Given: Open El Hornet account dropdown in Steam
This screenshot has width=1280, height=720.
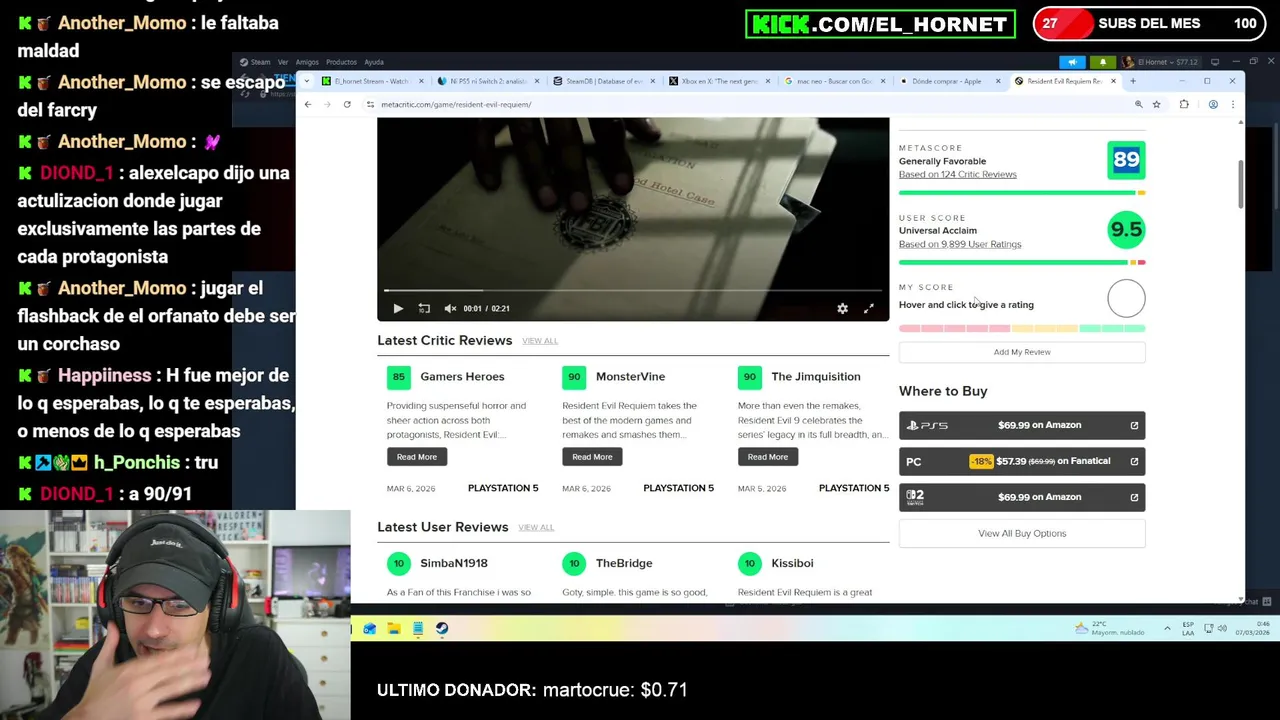Looking at the screenshot, I should (x=1161, y=62).
